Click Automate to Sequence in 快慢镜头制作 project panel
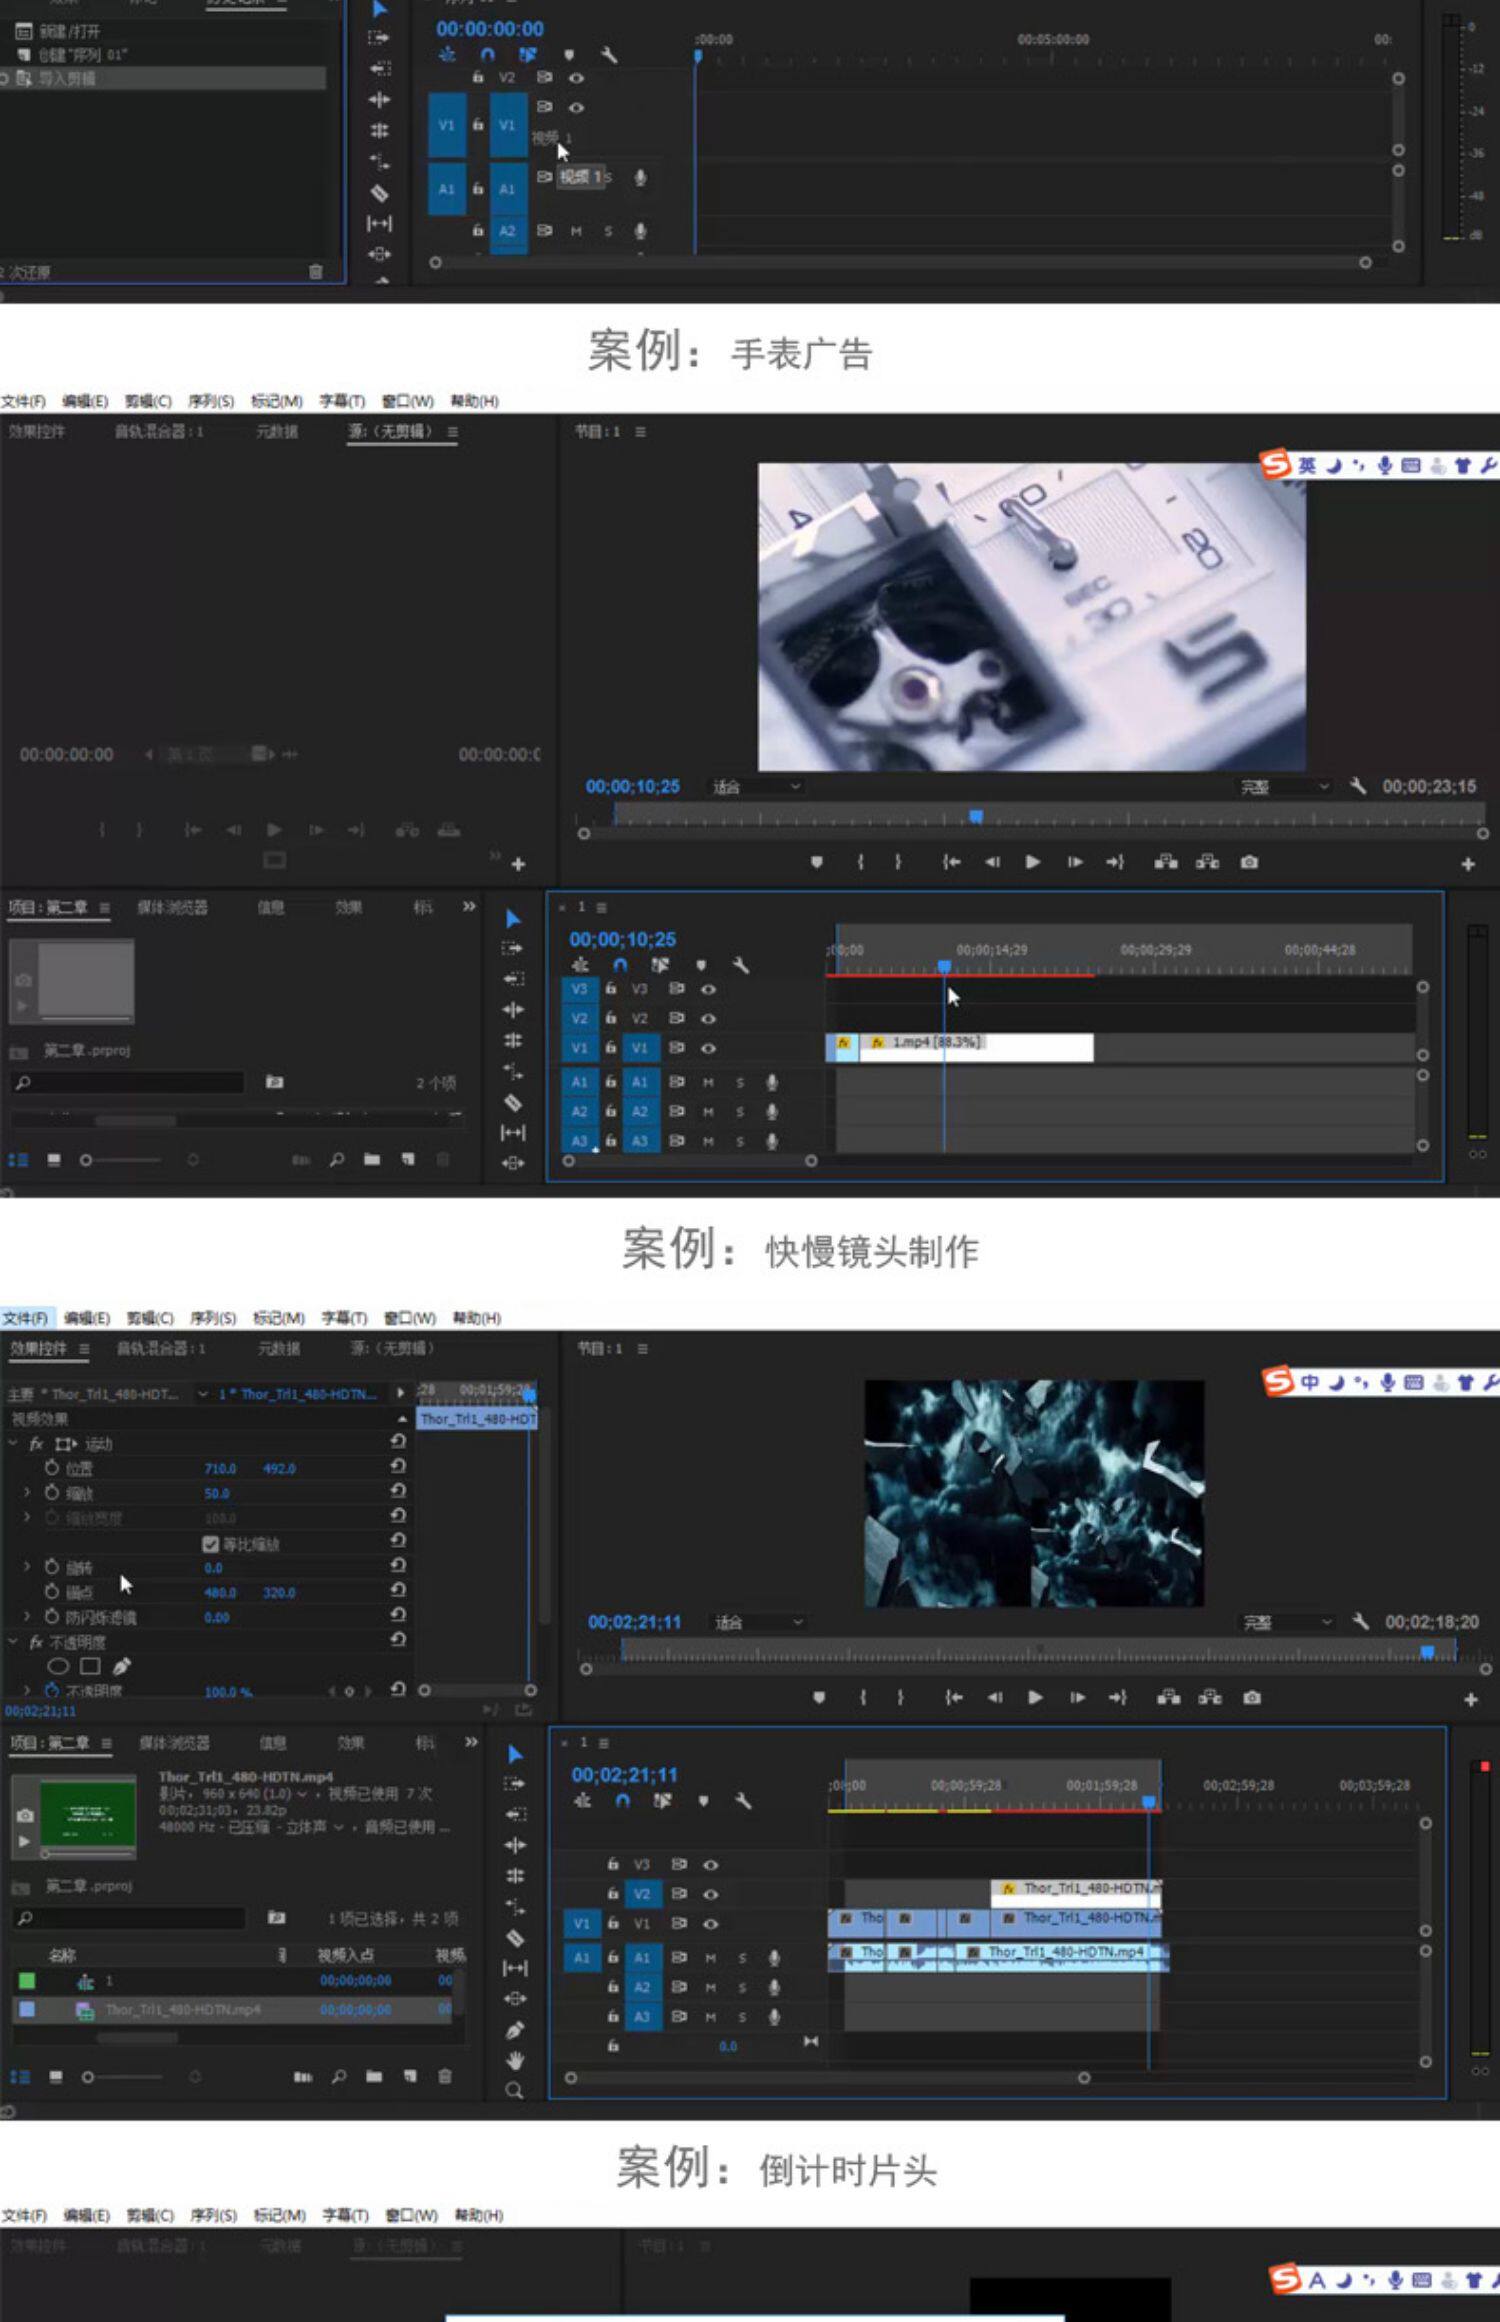This screenshot has width=1500, height=2322. (x=302, y=2077)
